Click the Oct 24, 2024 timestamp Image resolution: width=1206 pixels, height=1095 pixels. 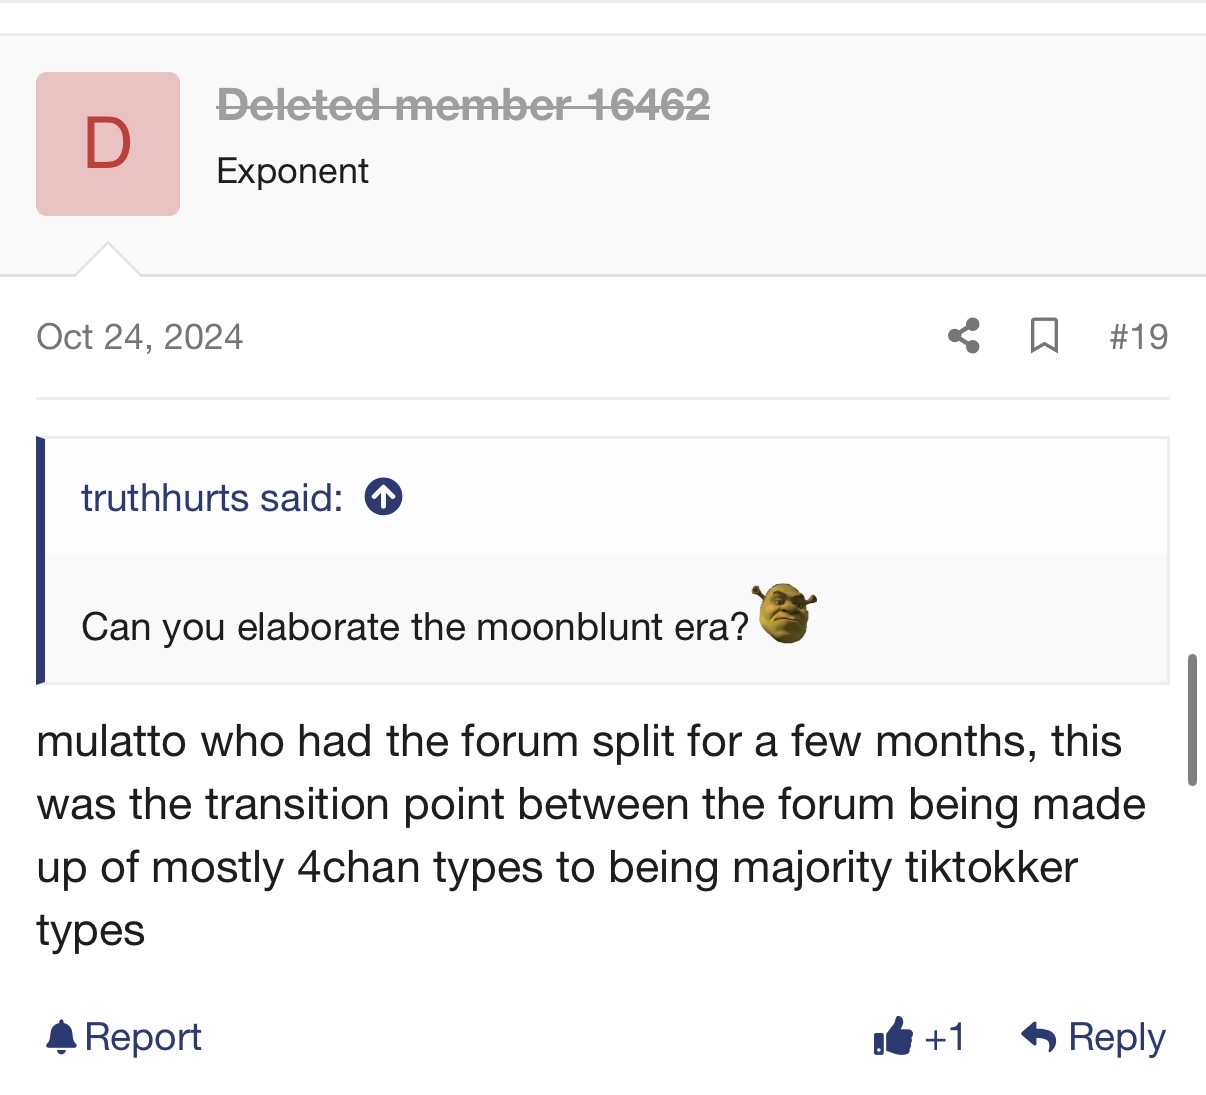(x=140, y=337)
